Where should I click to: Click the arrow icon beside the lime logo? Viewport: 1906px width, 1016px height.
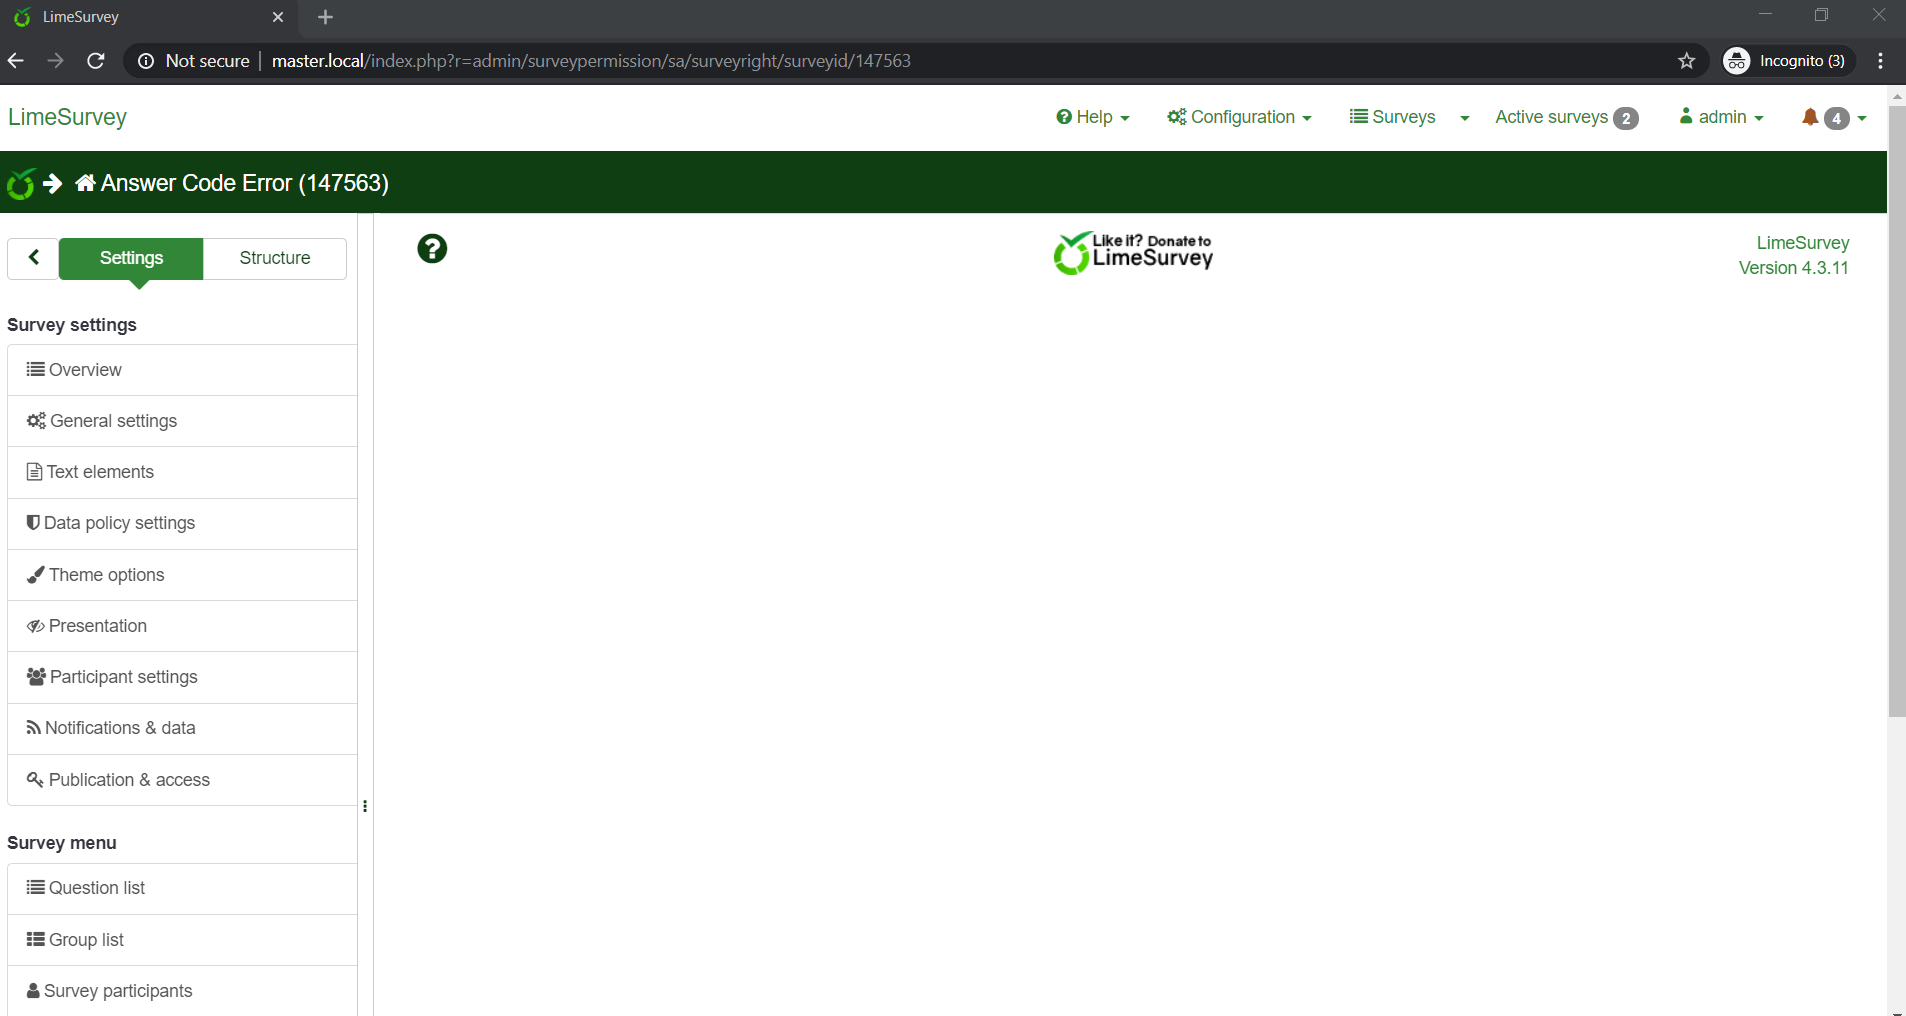coord(53,183)
